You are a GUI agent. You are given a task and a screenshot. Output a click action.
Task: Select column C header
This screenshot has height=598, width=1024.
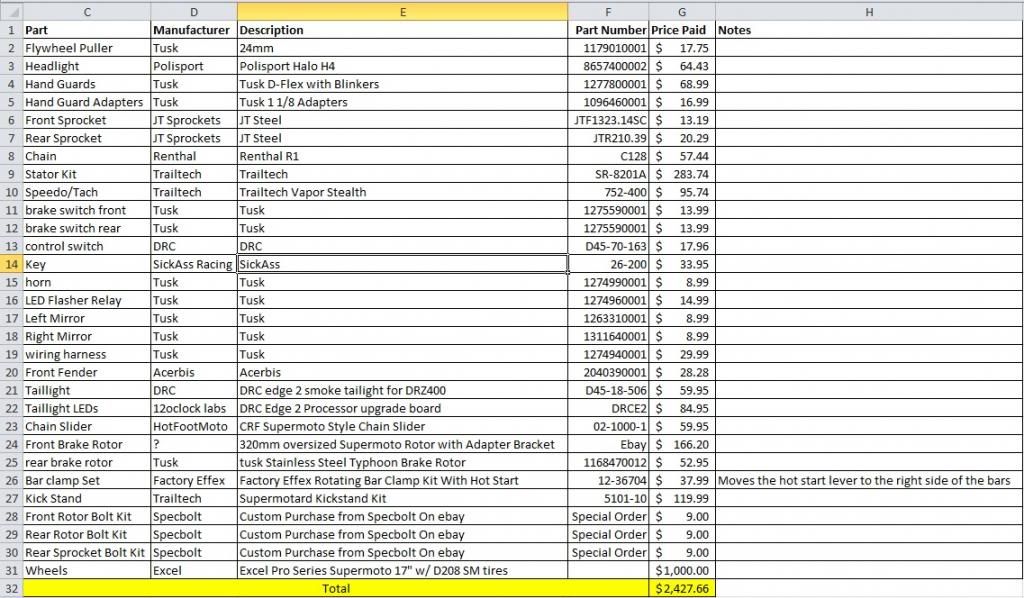pyautogui.click(x=86, y=11)
